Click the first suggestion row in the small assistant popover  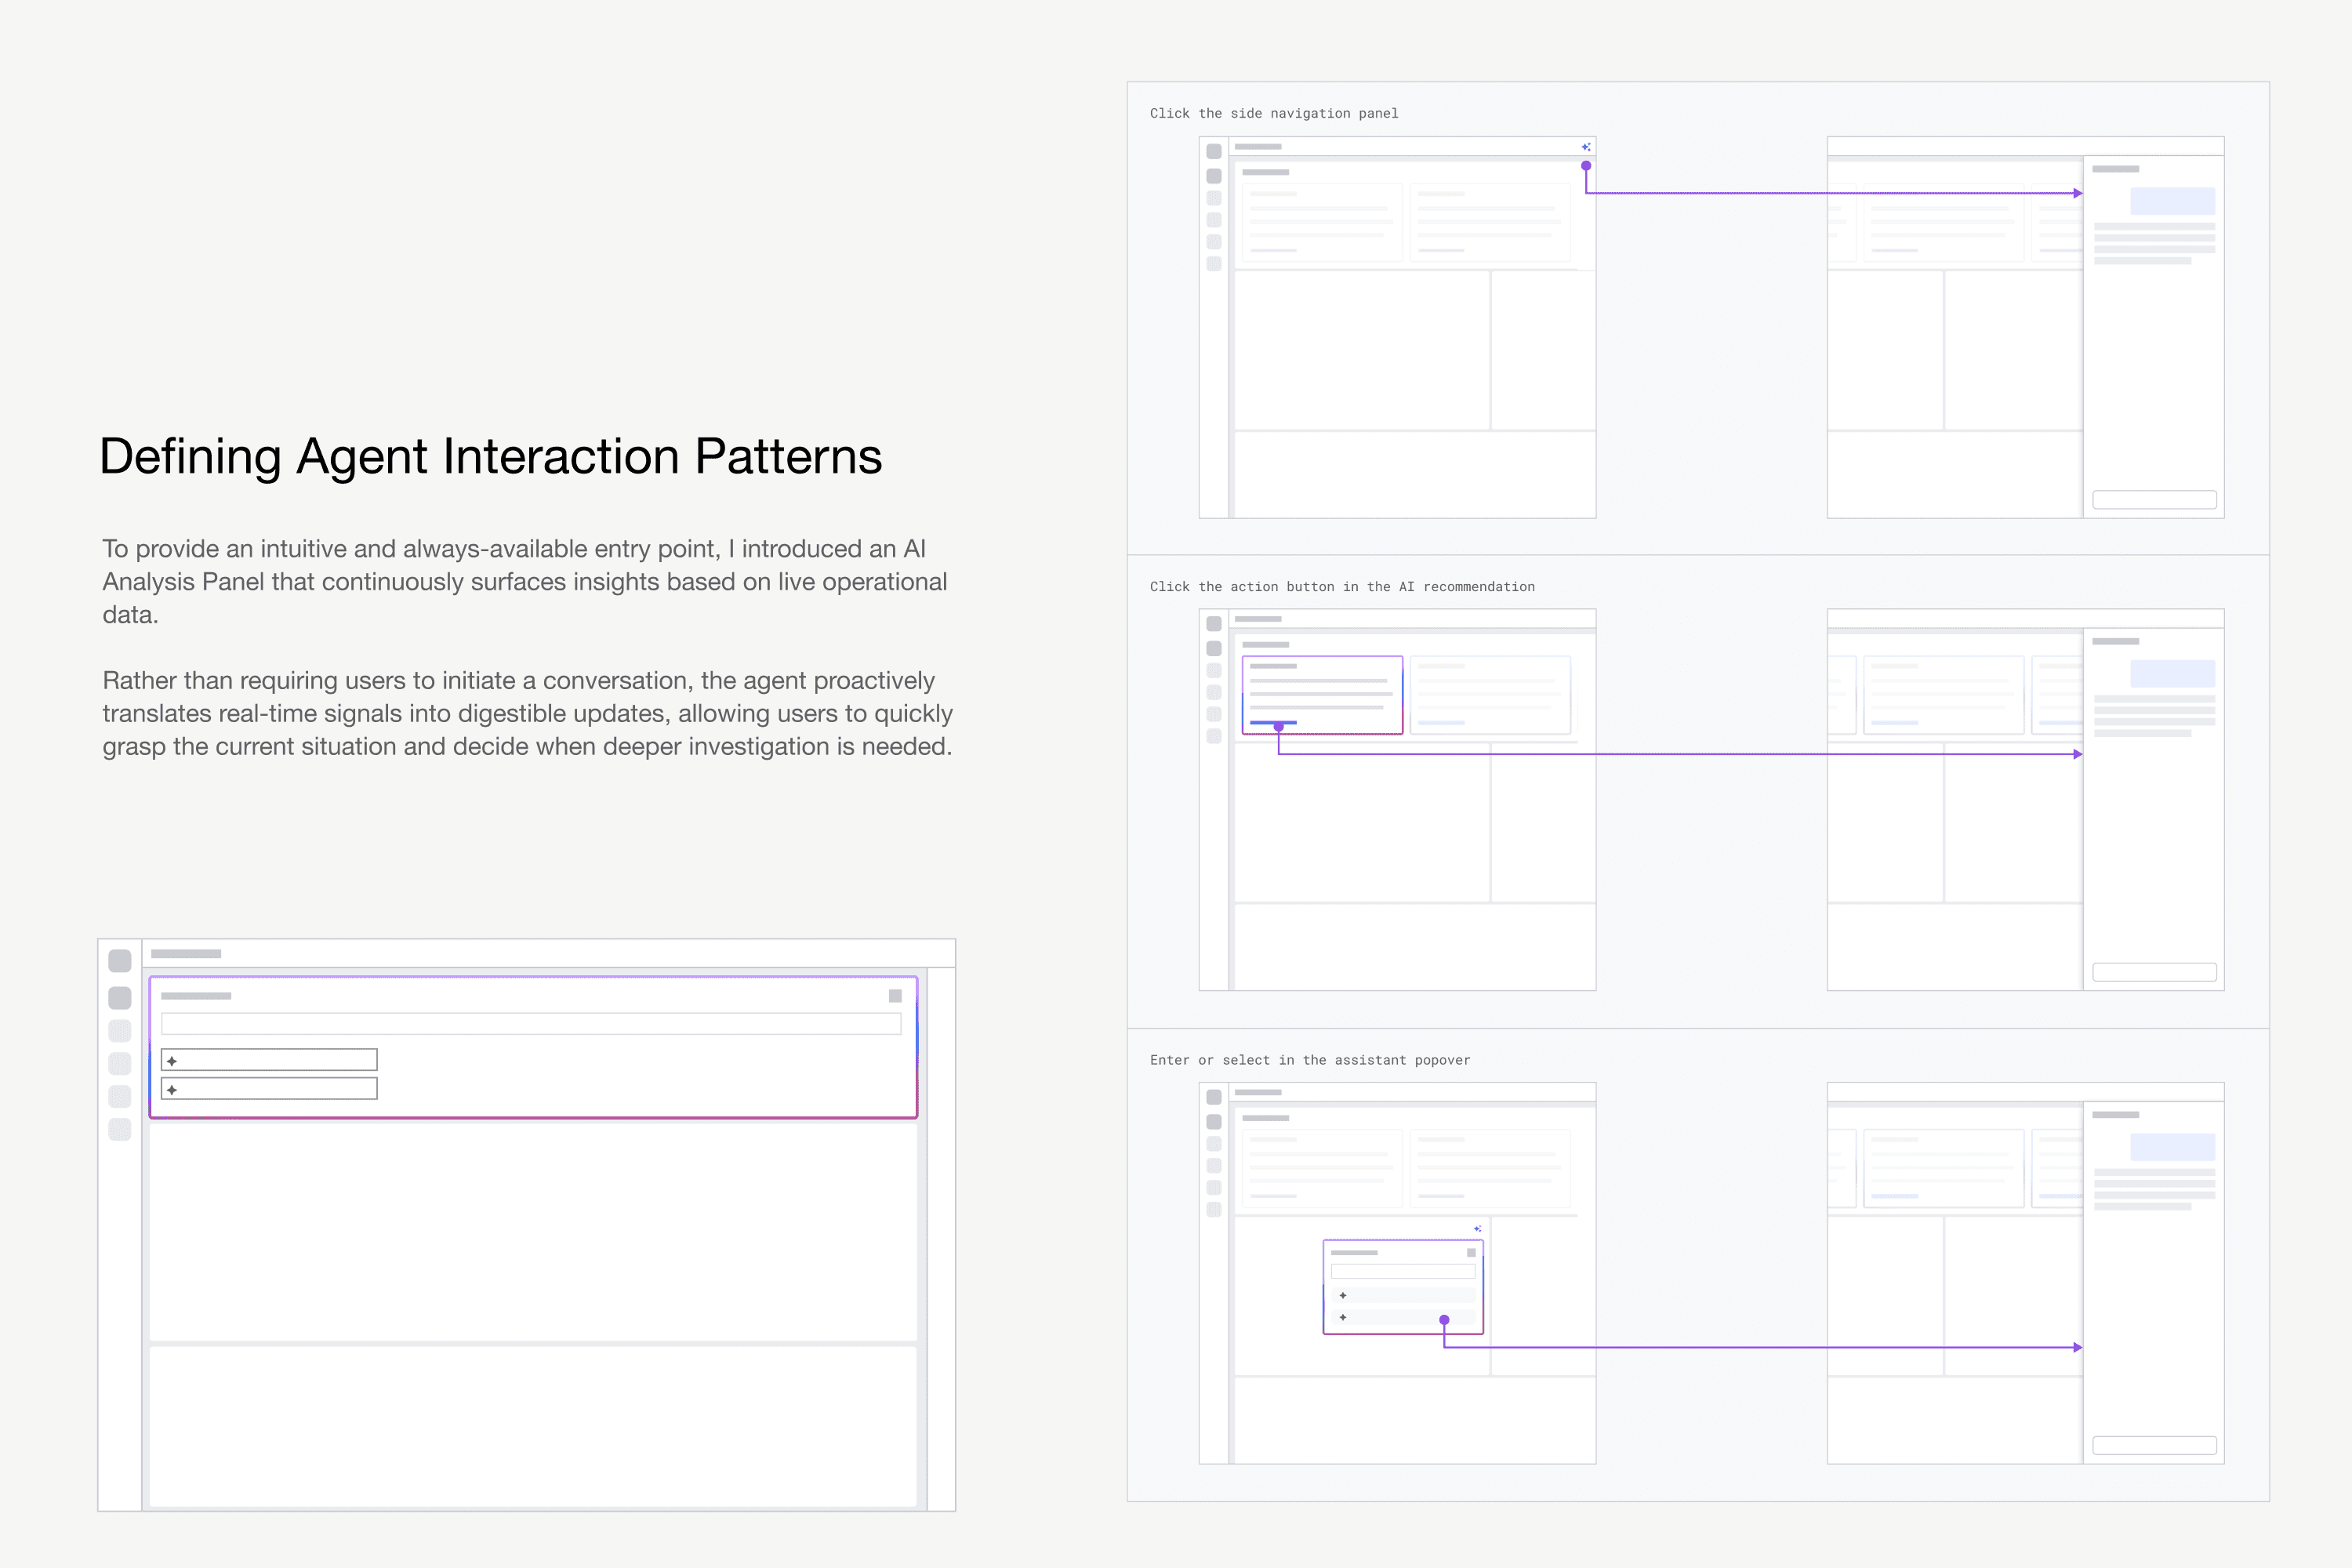1405,1296
